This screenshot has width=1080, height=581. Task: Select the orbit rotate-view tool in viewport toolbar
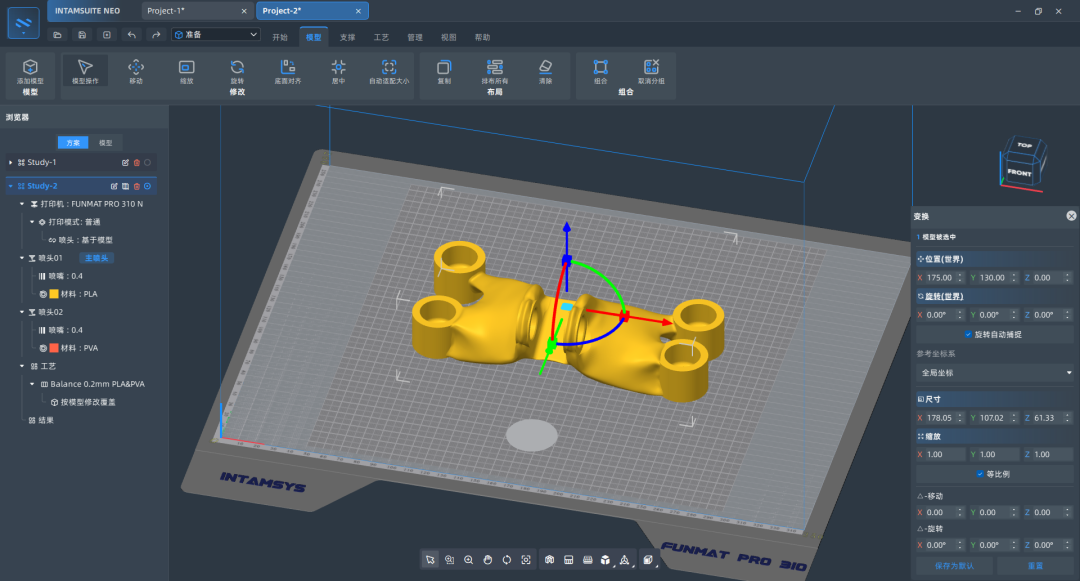tap(507, 560)
